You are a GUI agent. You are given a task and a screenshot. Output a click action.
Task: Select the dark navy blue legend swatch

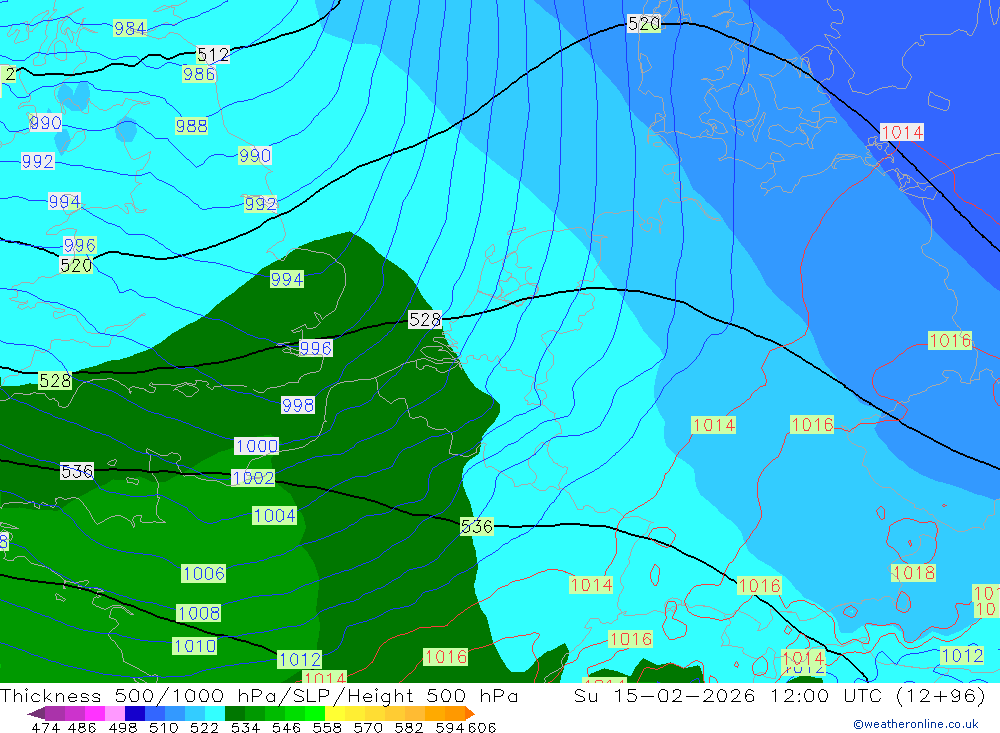pos(135,713)
